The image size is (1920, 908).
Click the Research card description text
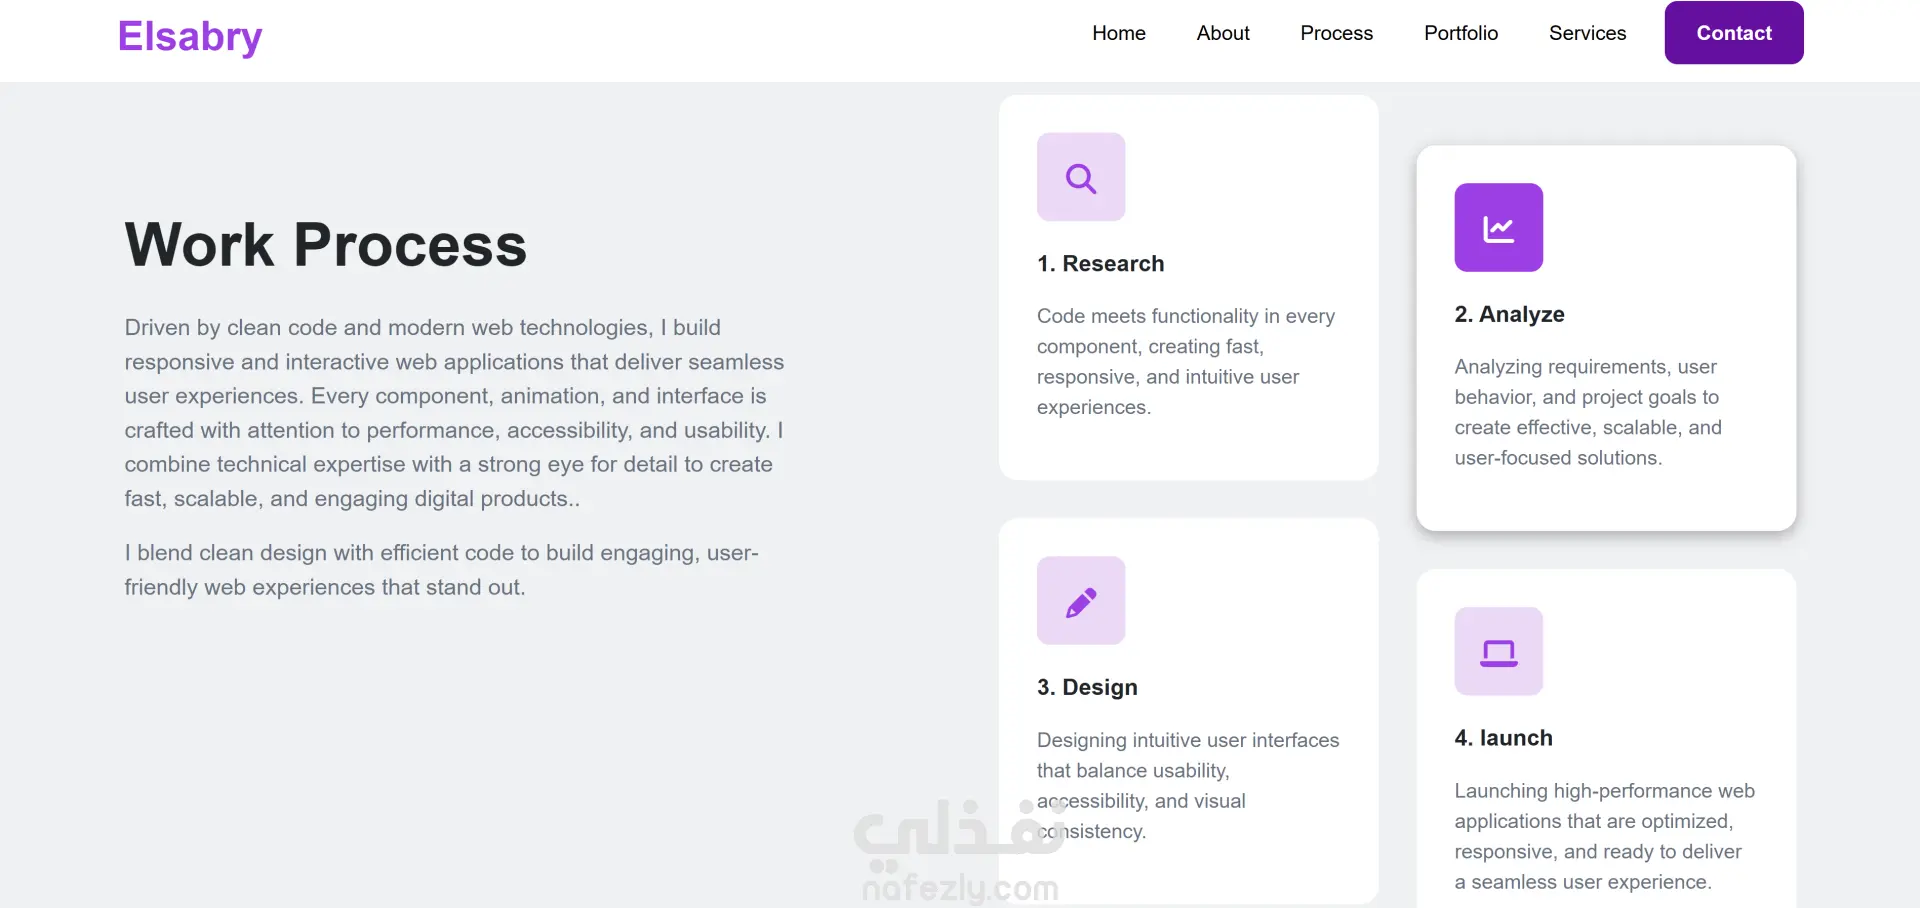click(1186, 362)
